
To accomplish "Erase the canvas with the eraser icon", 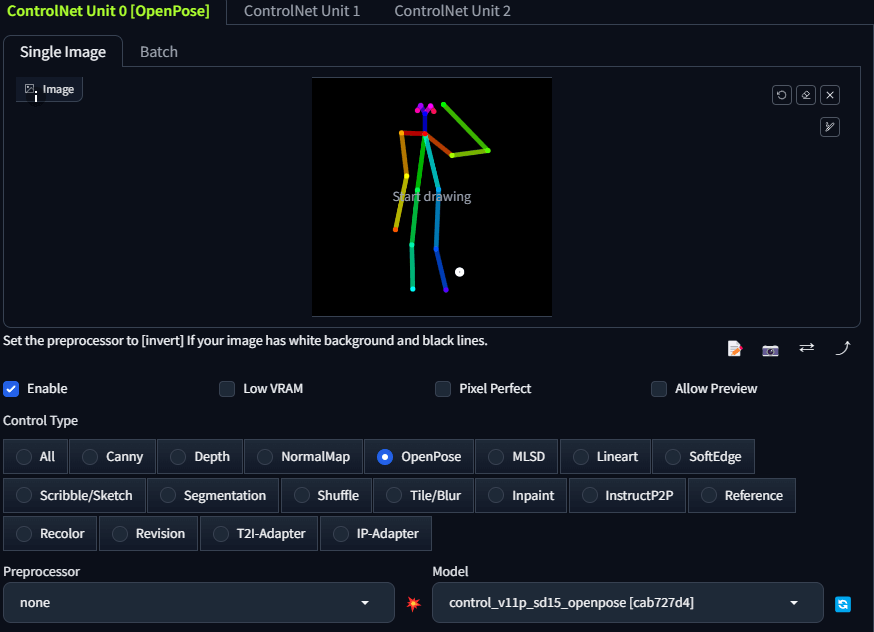I will [806, 94].
